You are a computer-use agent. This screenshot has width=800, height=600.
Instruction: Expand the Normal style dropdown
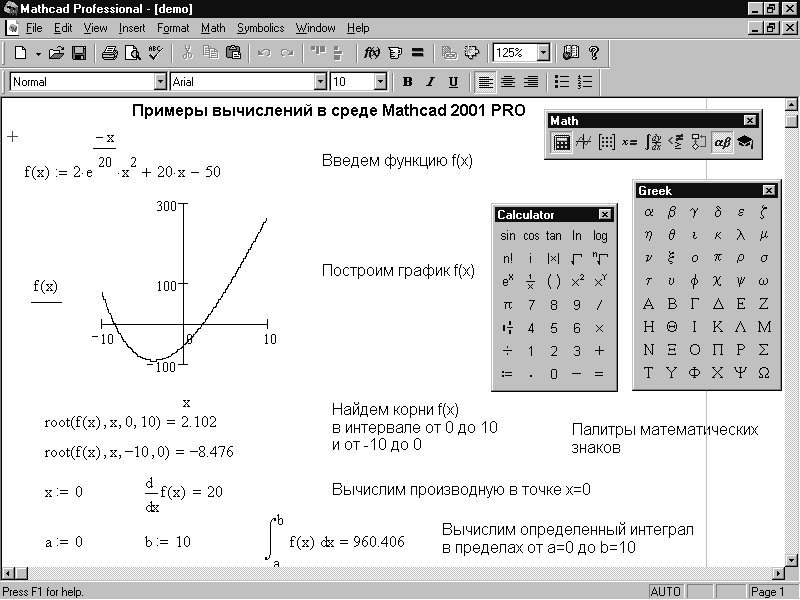(x=160, y=82)
